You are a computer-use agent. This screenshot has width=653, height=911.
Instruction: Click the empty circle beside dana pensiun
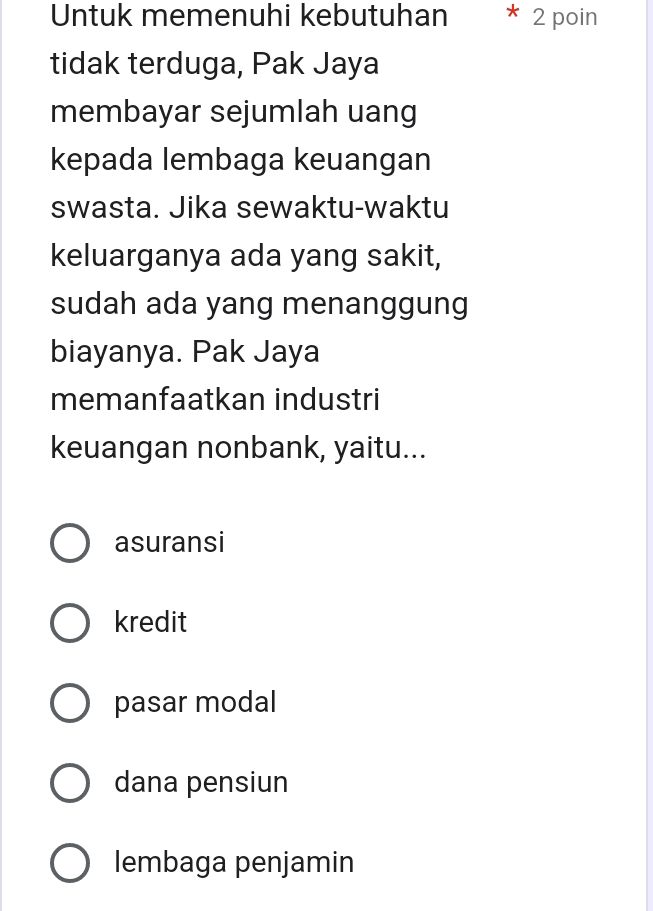coord(70,782)
